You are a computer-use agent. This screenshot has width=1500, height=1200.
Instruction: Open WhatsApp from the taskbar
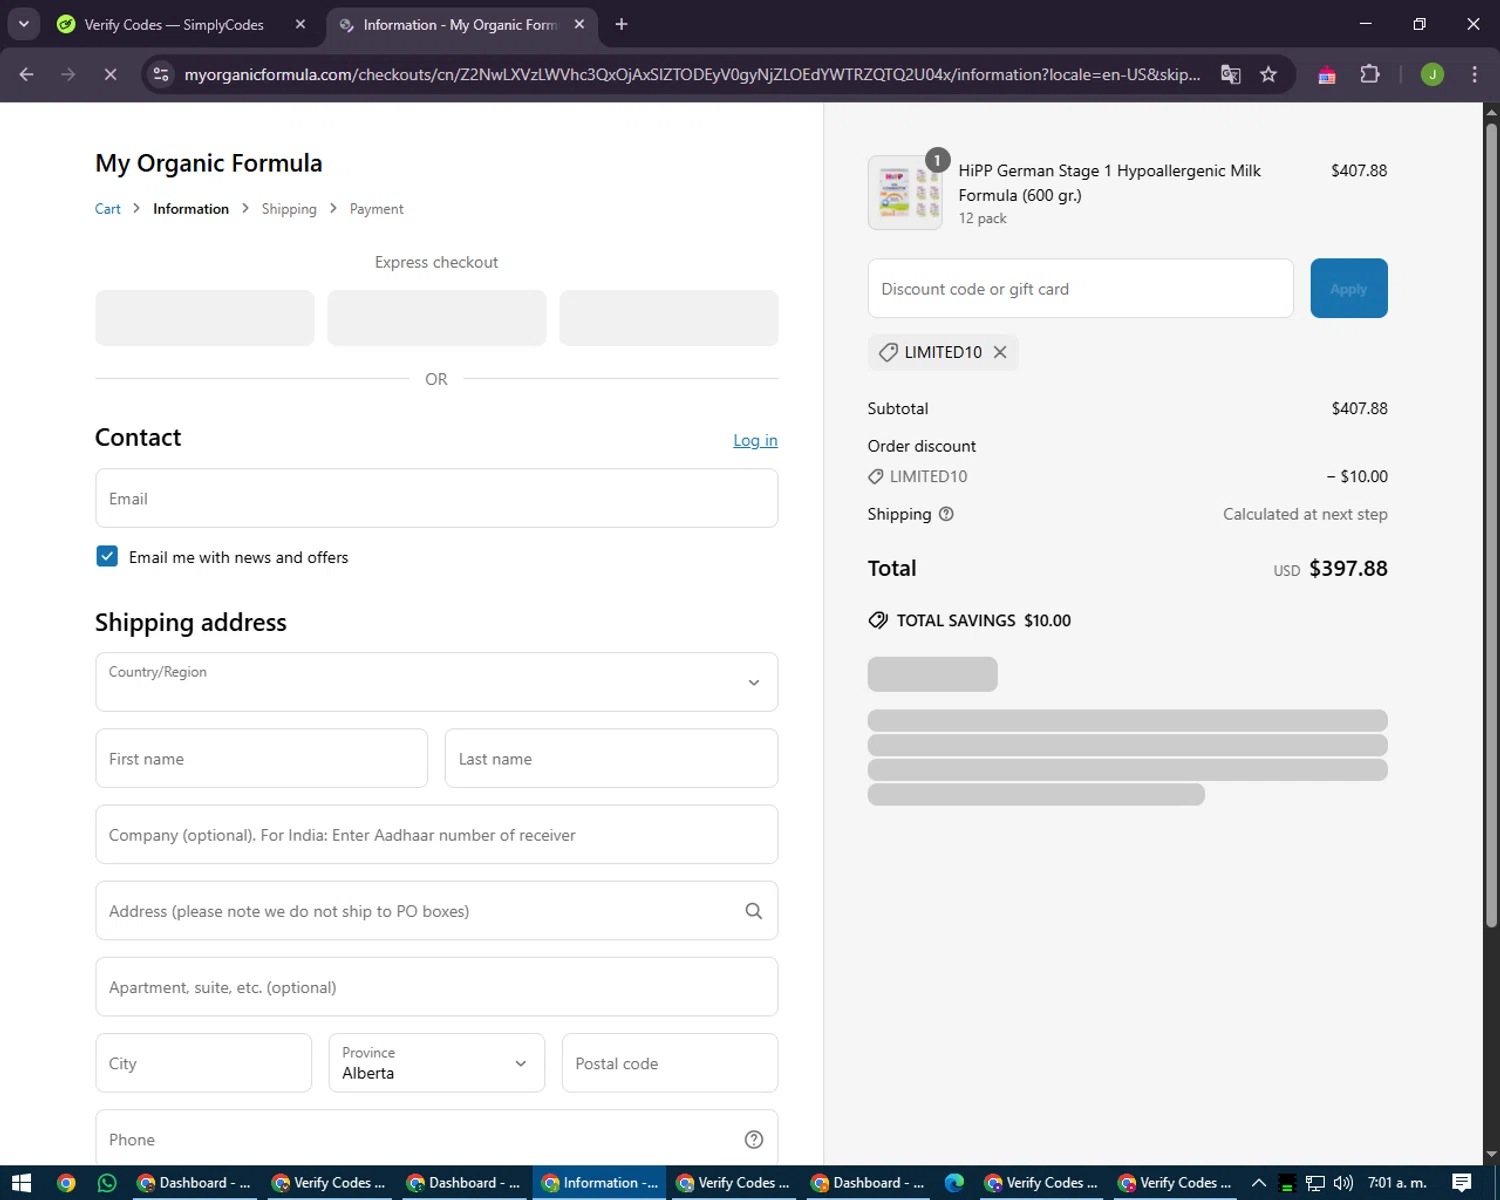[x=107, y=1183]
